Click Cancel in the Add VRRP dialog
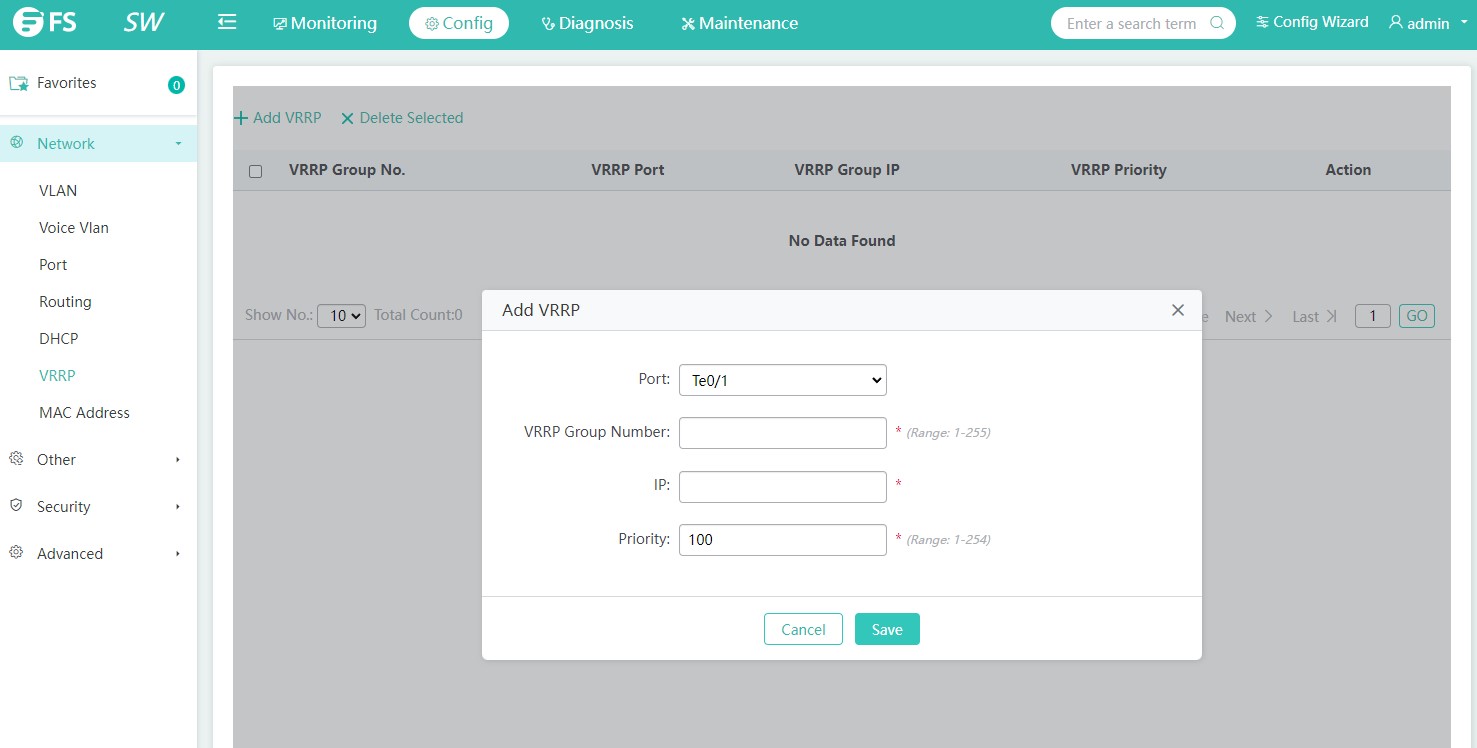 (x=803, y=629)
